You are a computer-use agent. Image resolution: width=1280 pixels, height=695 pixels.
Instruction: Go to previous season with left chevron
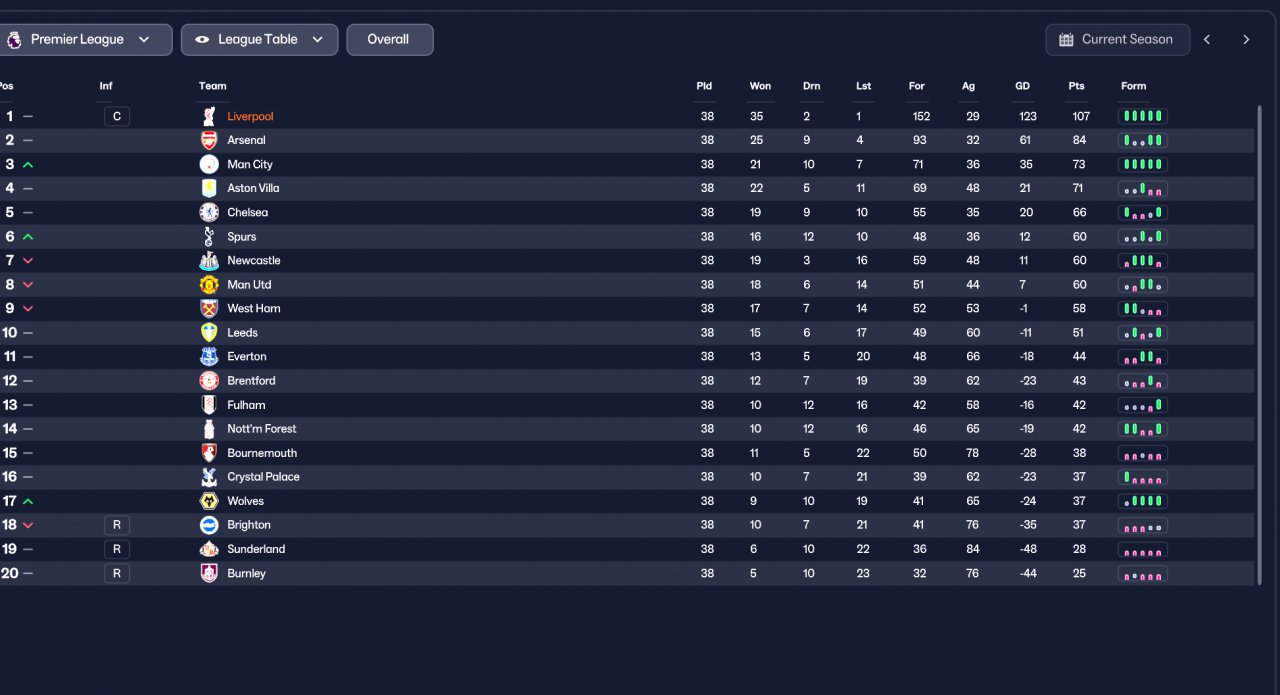(1207, 40)
